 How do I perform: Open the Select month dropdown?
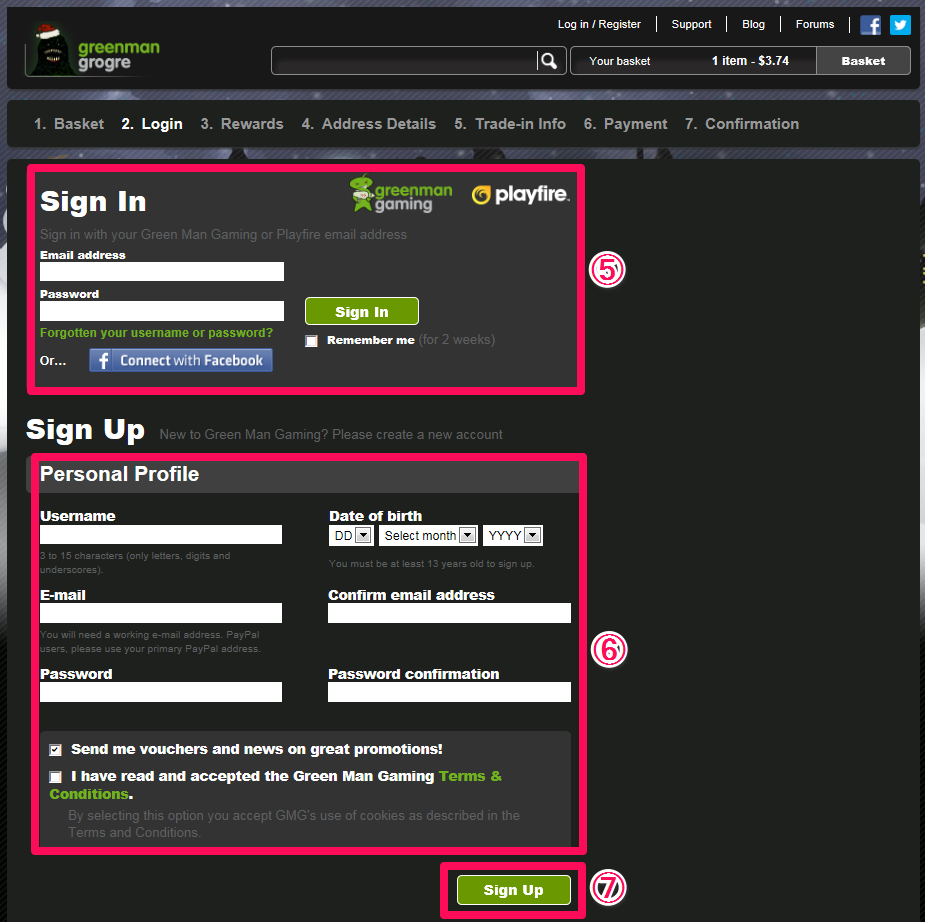point(428,536)
